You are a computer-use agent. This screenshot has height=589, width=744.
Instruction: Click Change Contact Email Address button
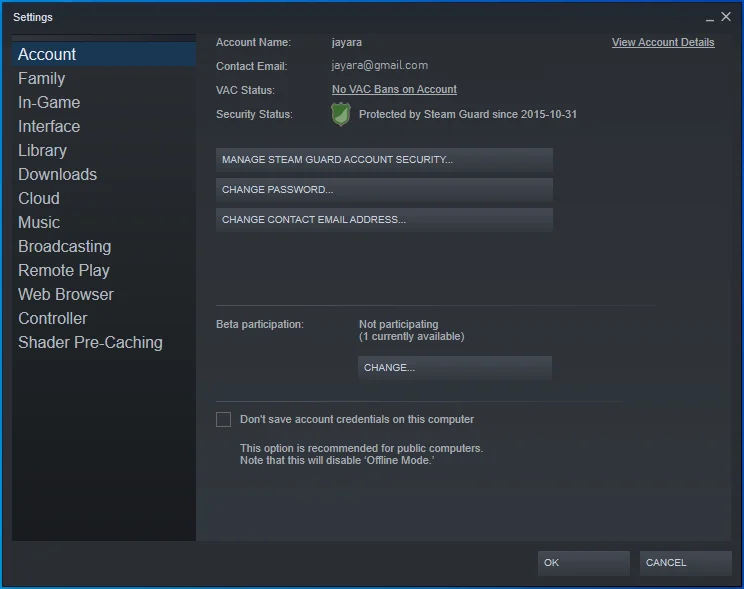(384, 220)
